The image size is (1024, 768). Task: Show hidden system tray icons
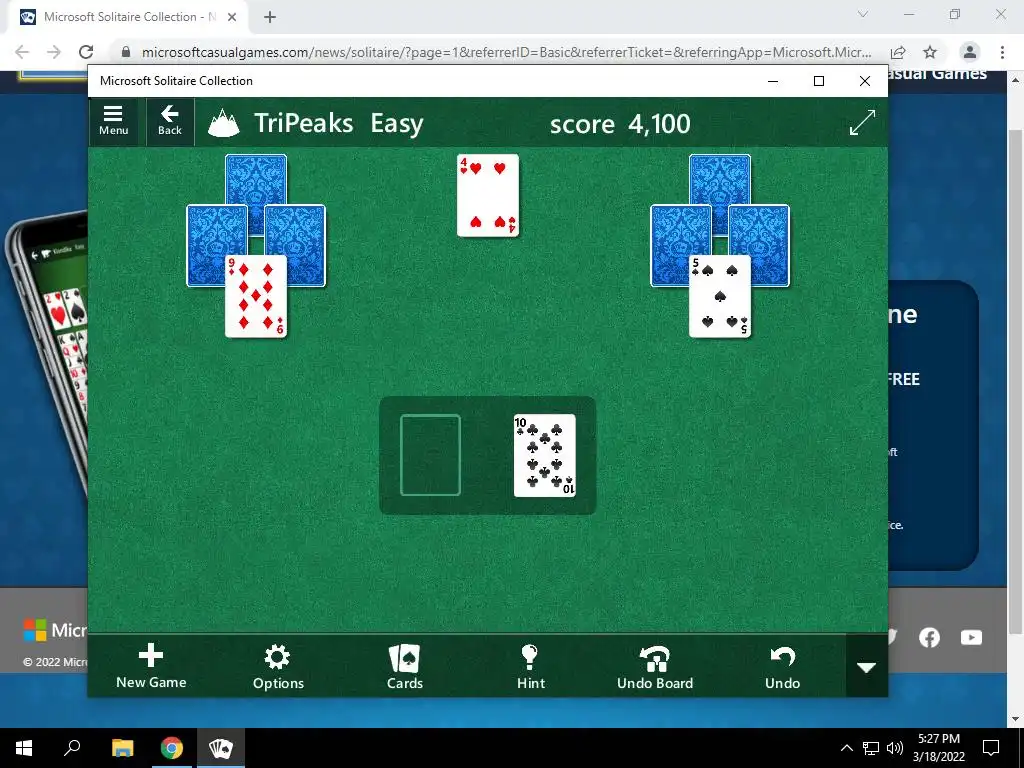click(x=846, y=748)
